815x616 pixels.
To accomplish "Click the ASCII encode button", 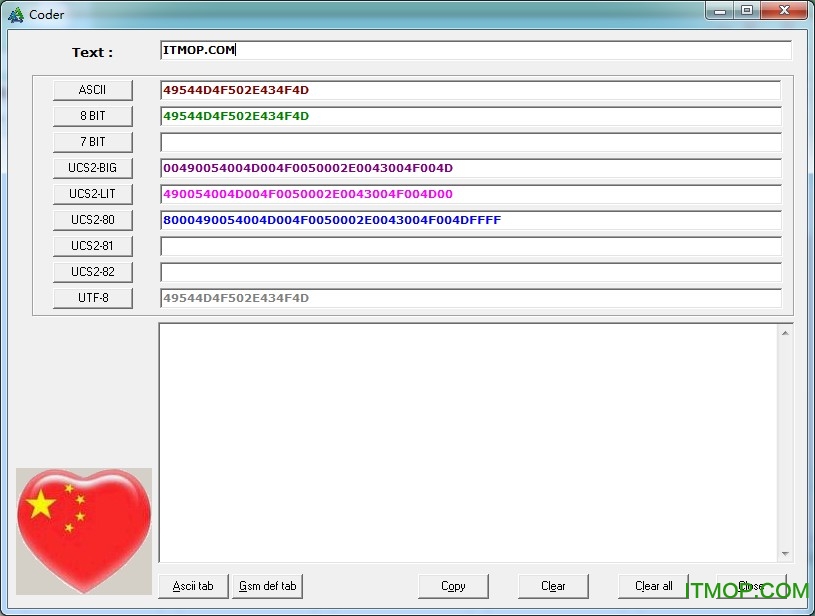I will click(x=93, y=90).
